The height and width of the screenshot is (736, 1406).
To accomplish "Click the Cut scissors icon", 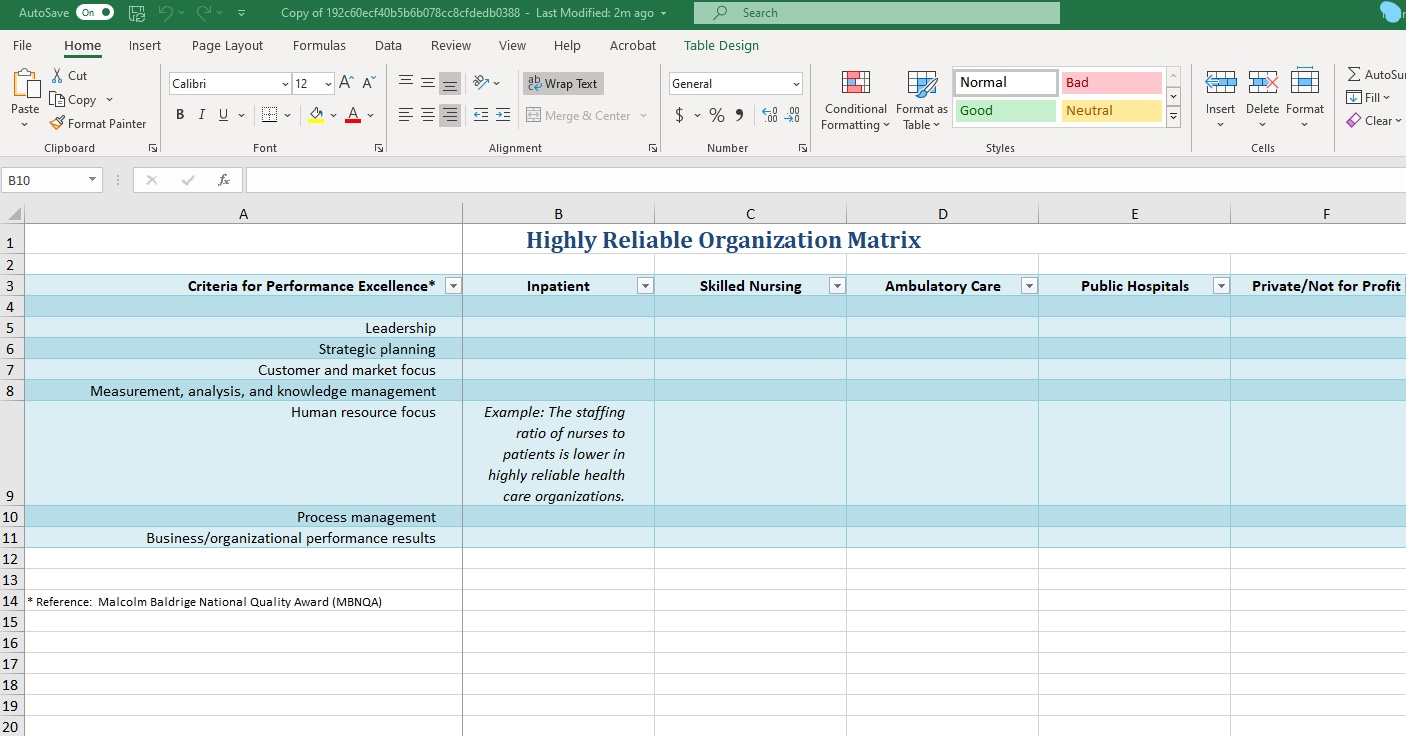I will click(x=58, y=76).
